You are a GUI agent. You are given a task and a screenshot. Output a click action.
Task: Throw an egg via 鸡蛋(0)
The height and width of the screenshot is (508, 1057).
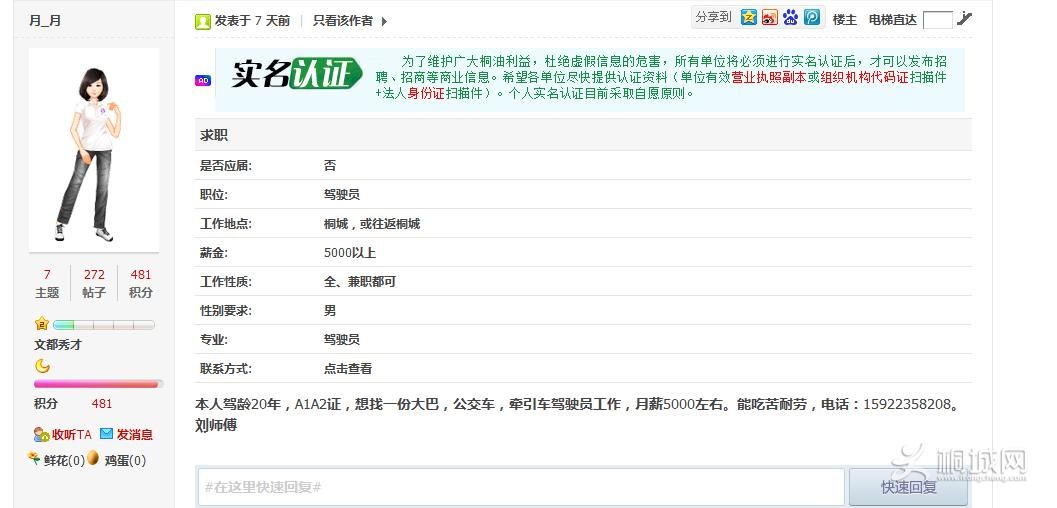pyautogui.click(x=116, y=460)
